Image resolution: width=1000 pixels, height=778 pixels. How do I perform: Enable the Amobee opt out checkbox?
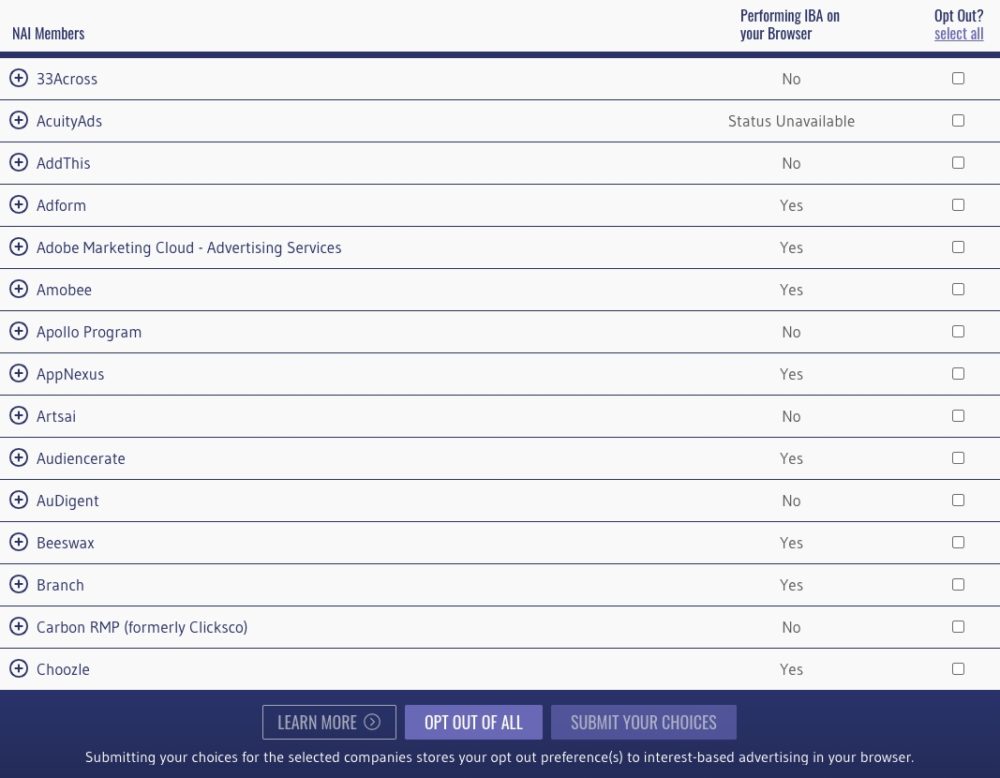(x=958, y=289)
